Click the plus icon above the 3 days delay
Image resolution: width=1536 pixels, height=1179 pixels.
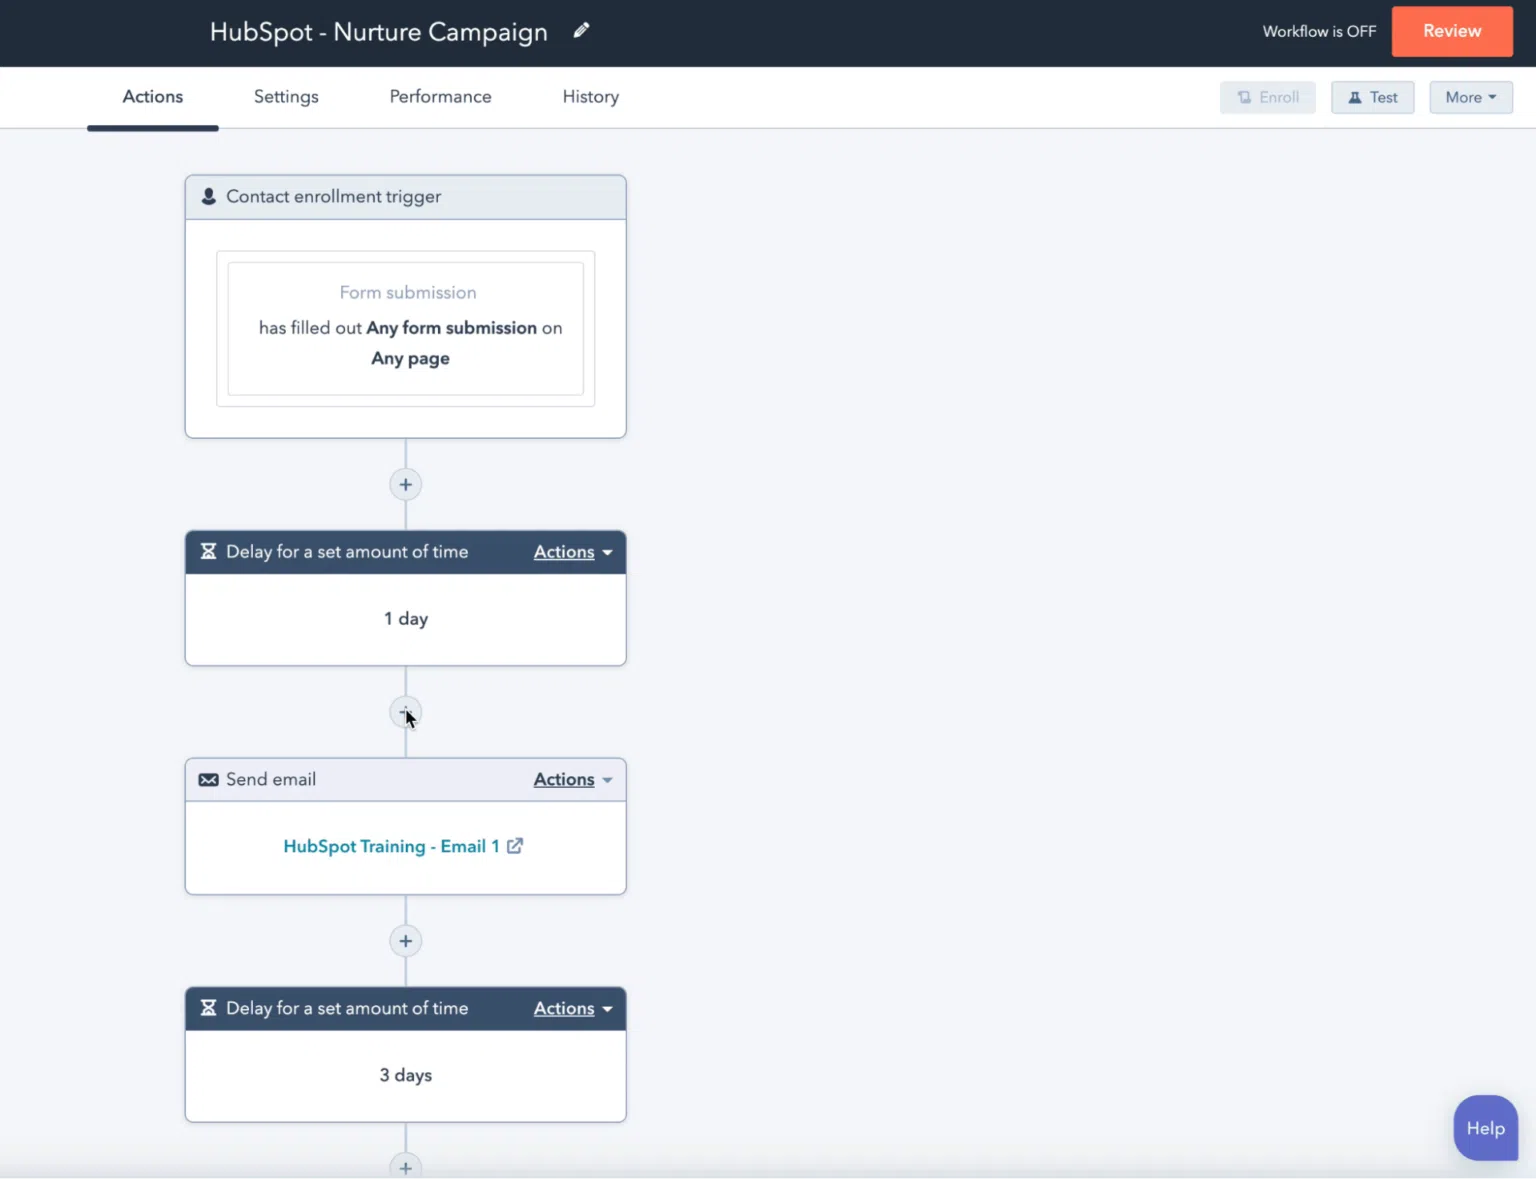(405, 940)
